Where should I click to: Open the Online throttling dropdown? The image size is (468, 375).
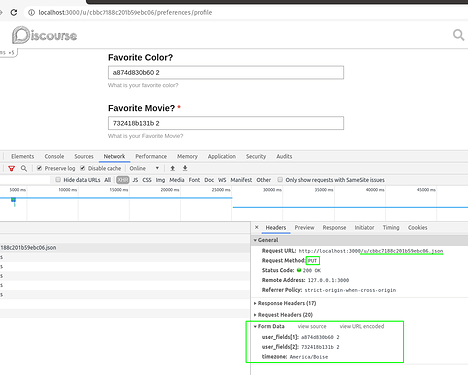(x=144, y=168)
